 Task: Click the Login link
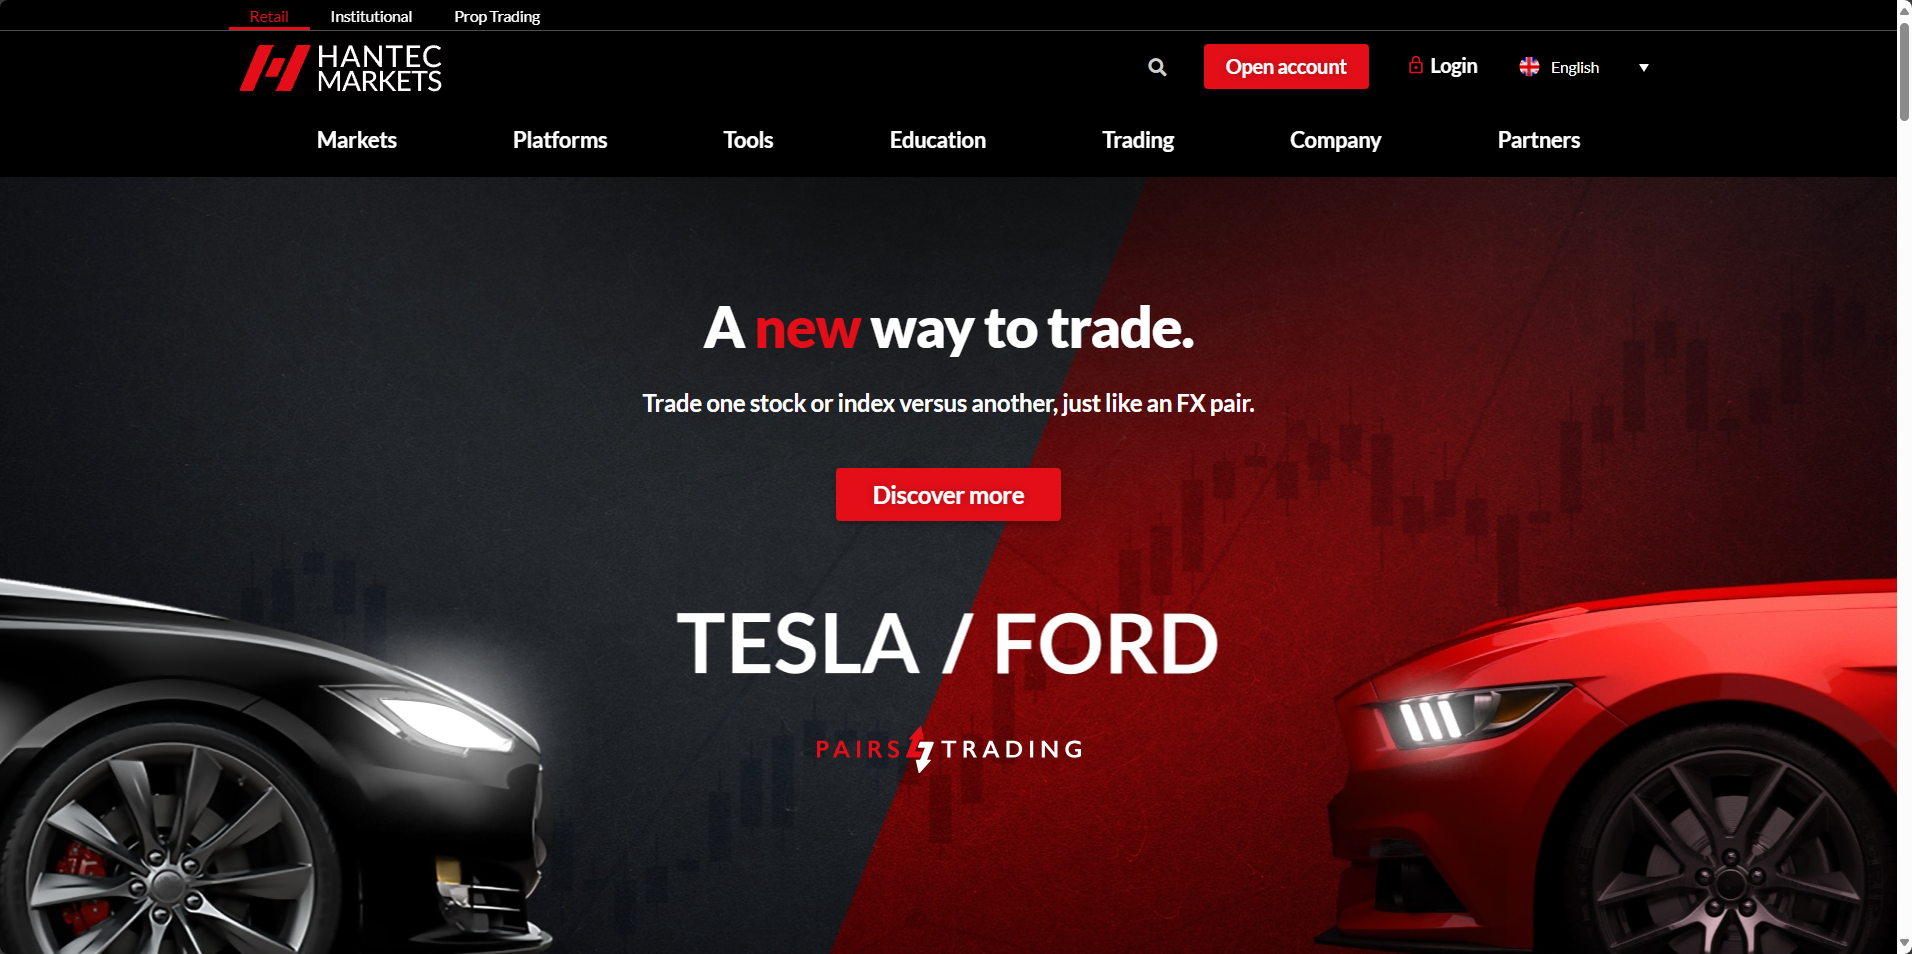pos(1454,66)
